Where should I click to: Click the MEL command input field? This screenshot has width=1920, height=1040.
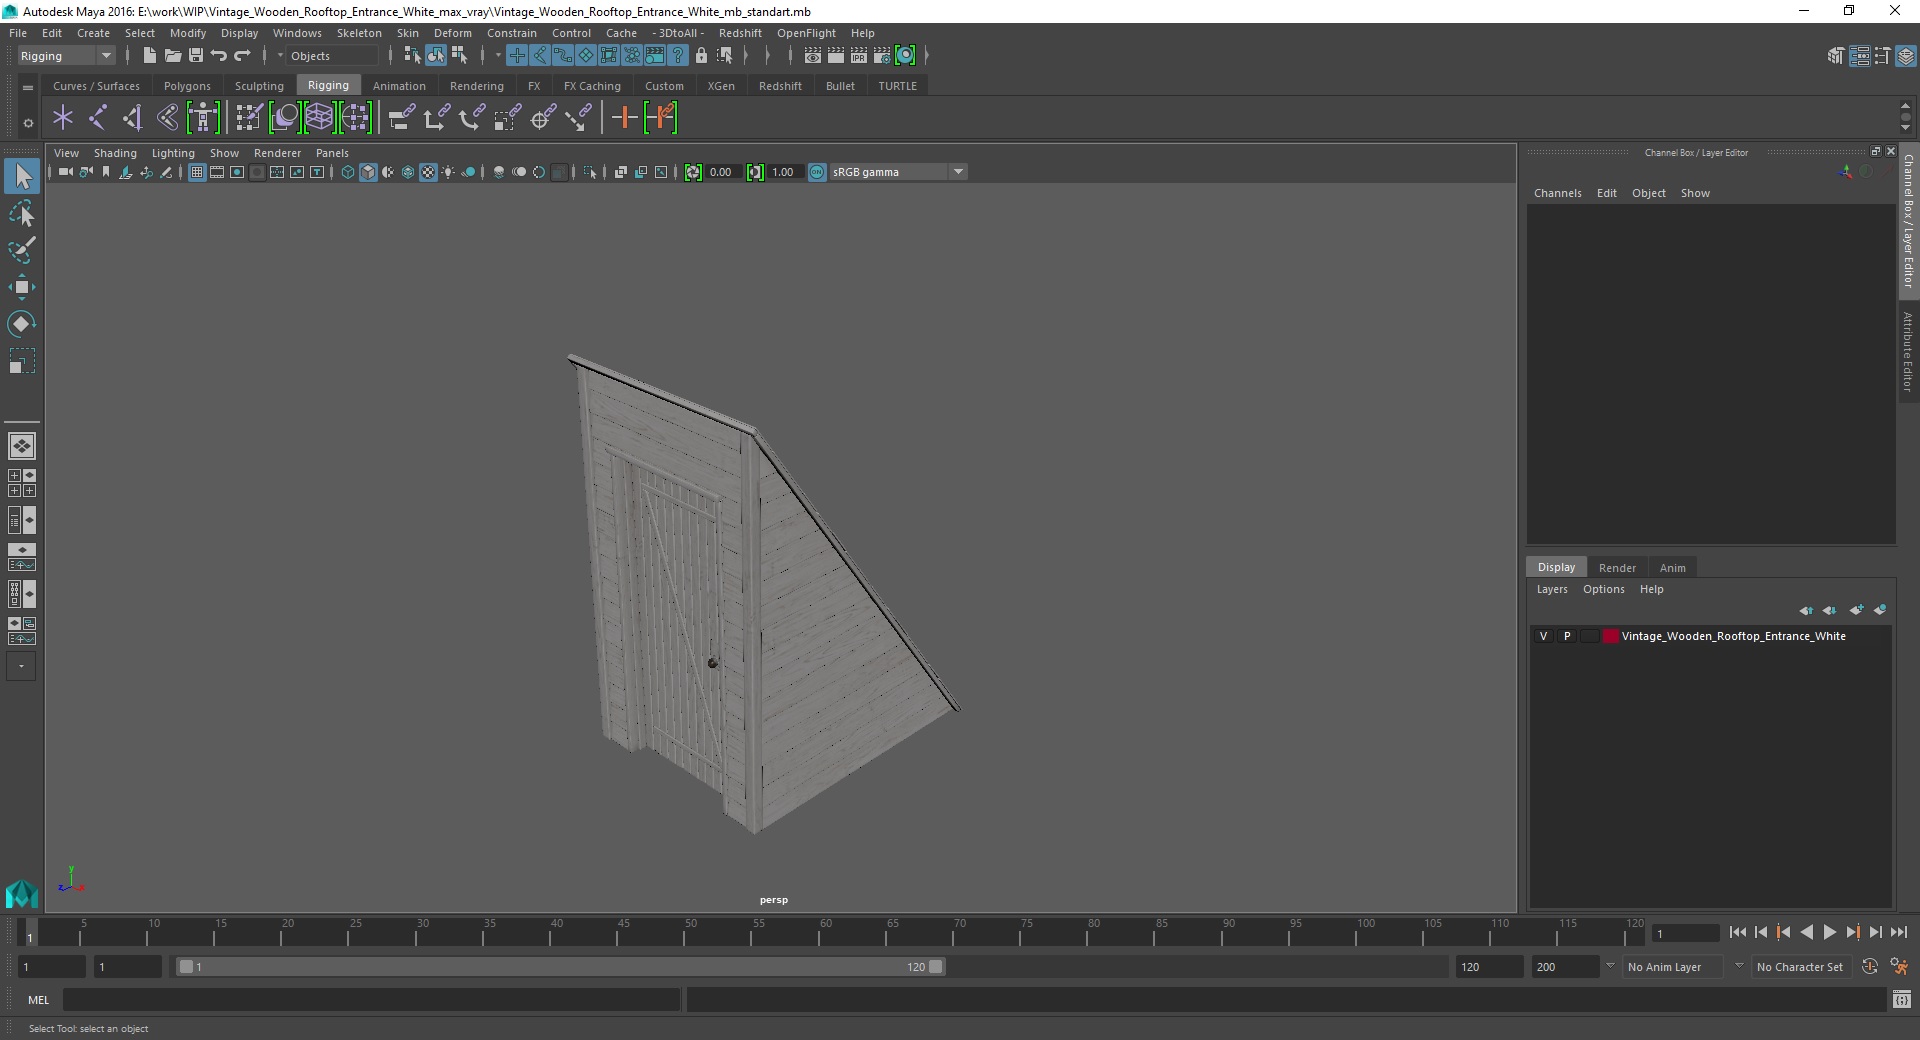(x=372, y=999)
